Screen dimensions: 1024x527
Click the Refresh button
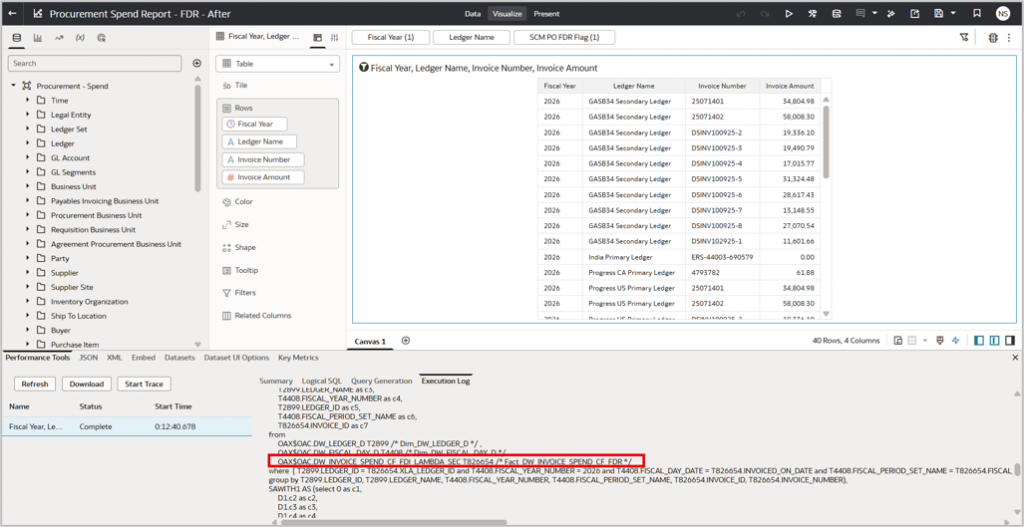click(35, 384)
